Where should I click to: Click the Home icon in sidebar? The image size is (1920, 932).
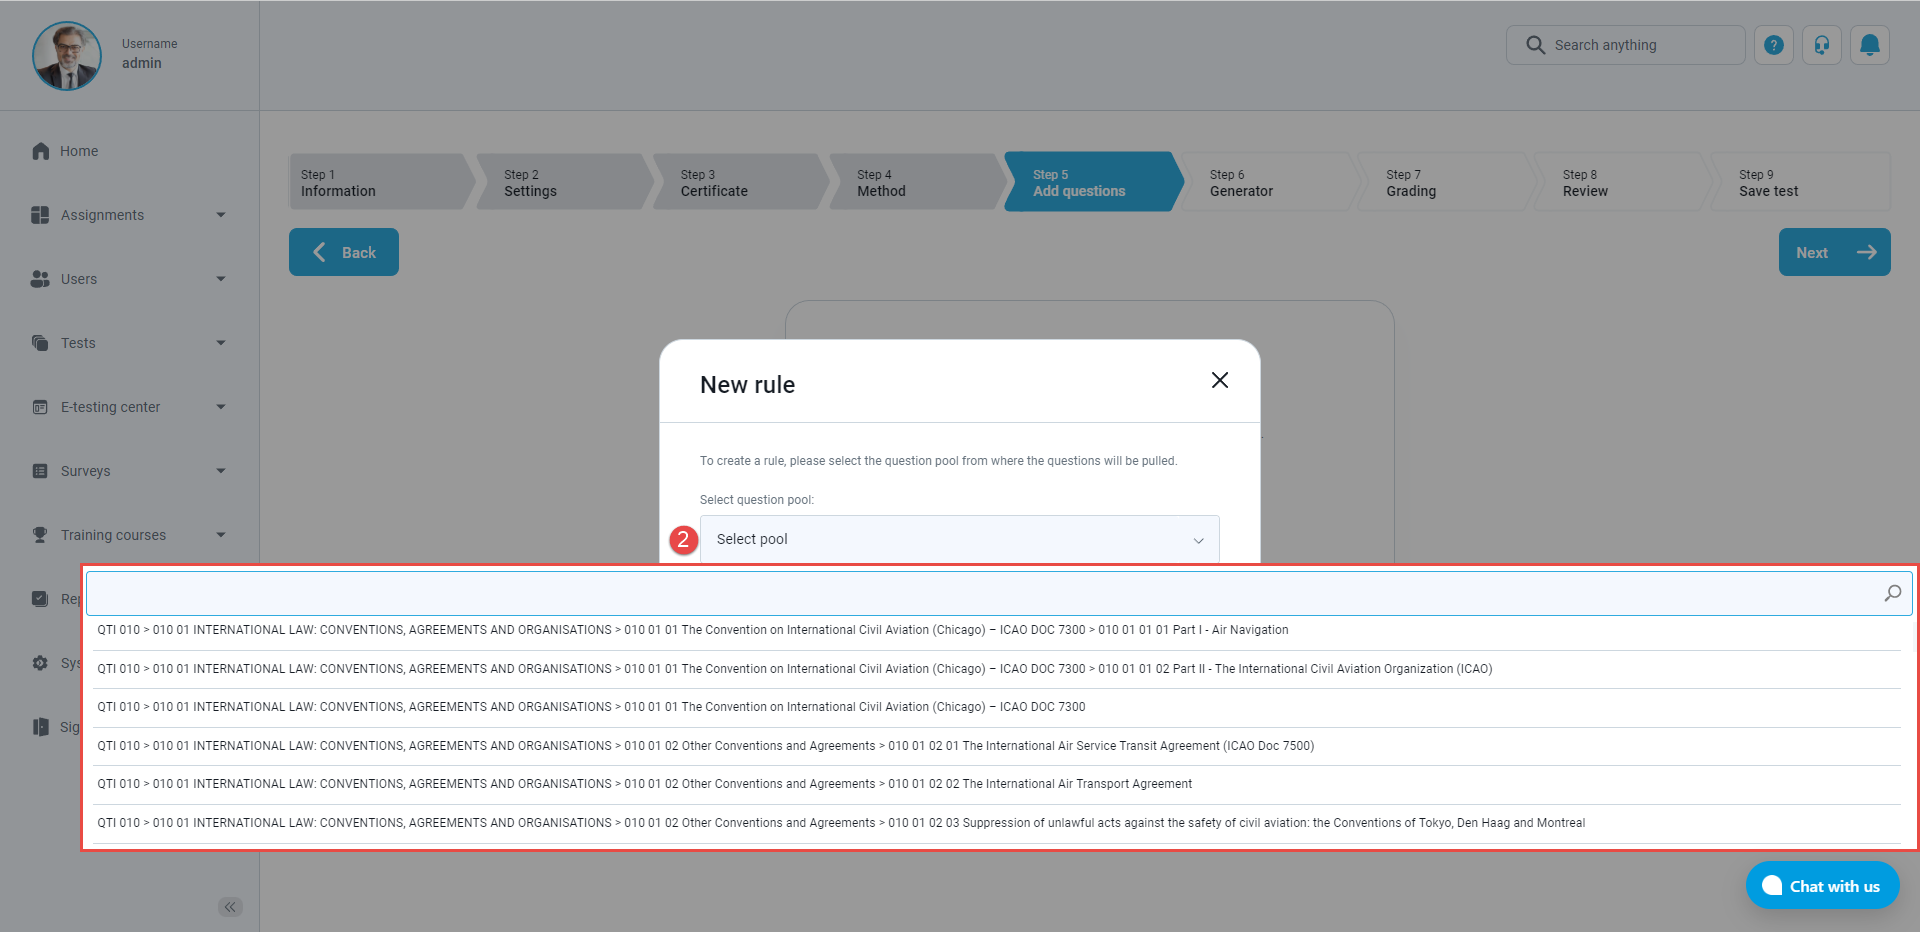click(41, 151)
